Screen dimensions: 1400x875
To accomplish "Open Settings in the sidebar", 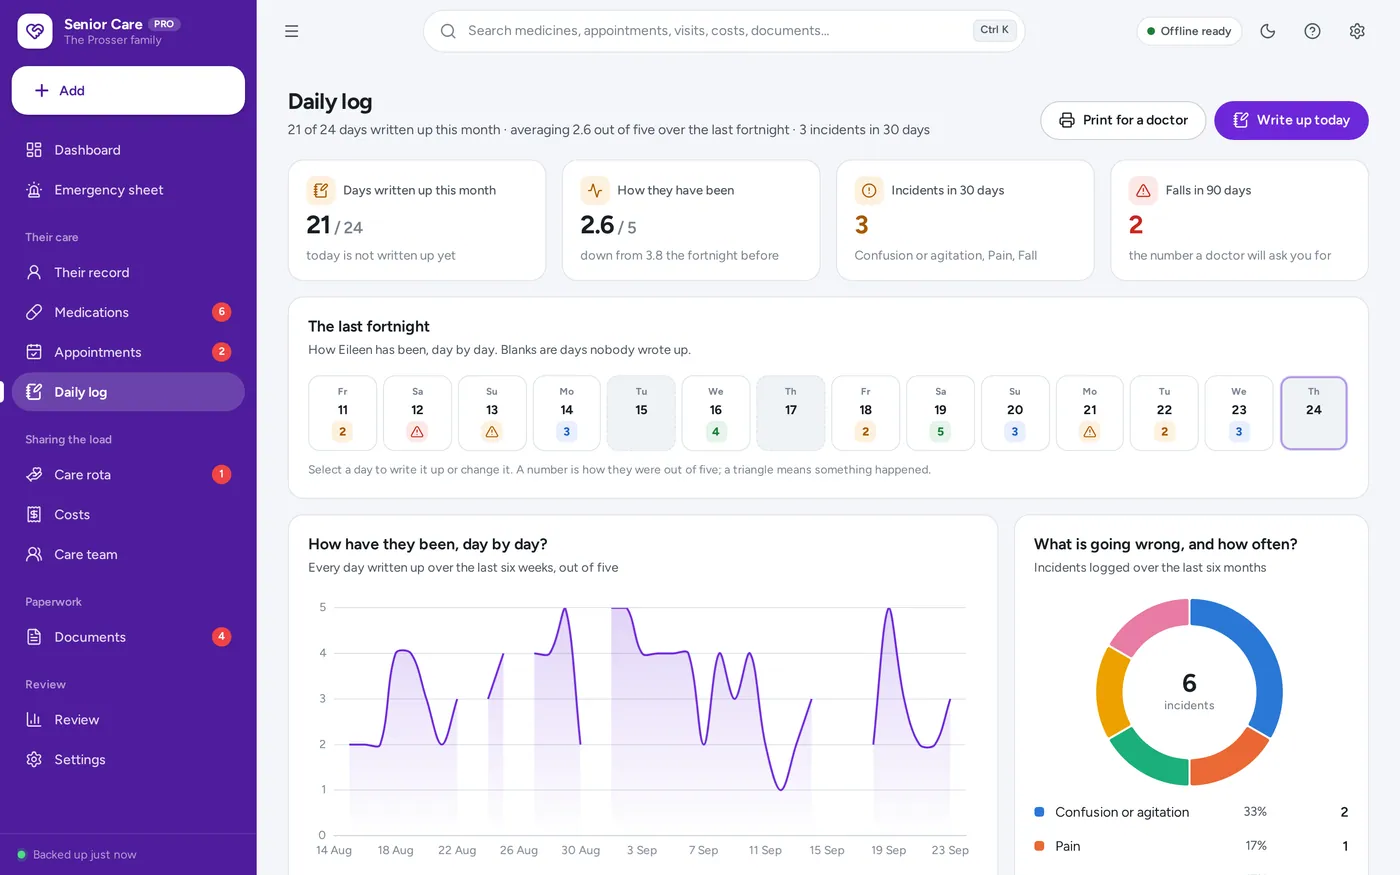I will click(x=128, y=759).
